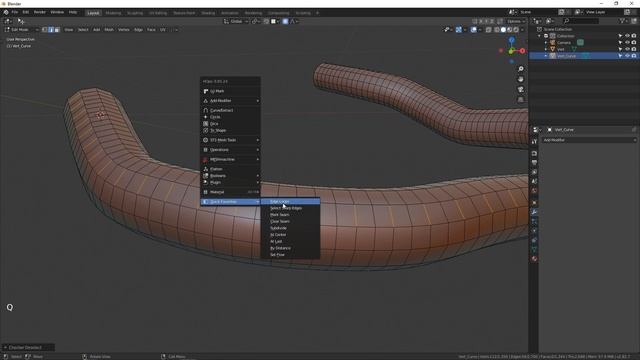This screenshot has height=360, width=640.
Task: Toggle snapping magnet icon
Action: 266,21
